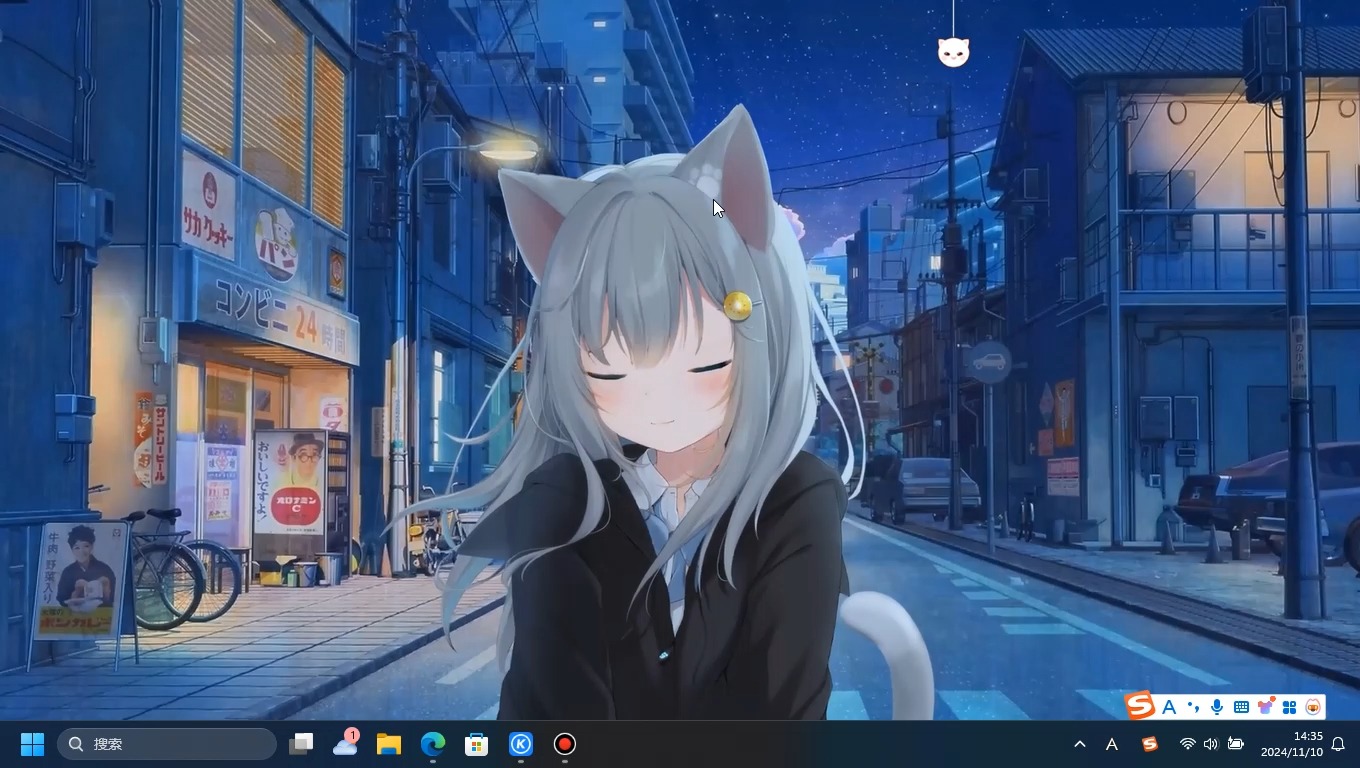1360x768 pixels.
Task: Click the taskbar input mode A indicator
Action: tap(1111, 744)
